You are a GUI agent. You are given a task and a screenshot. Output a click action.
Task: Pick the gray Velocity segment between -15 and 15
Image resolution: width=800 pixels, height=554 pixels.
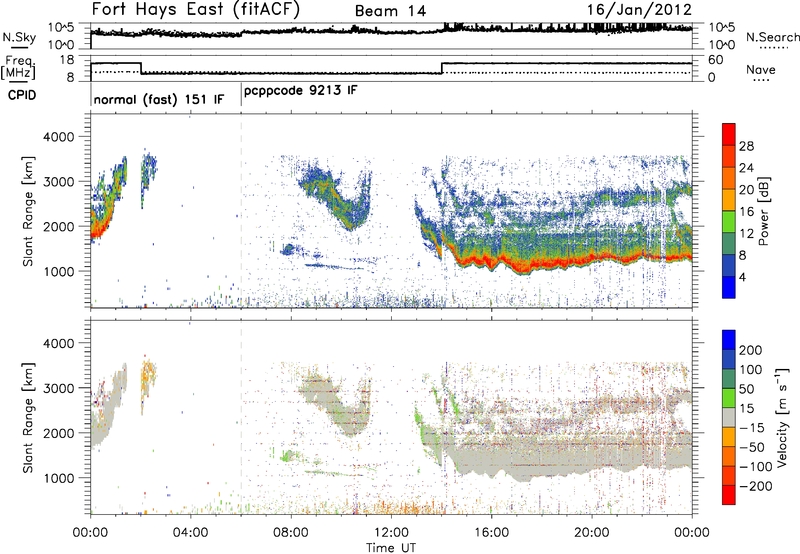[729, 417]
